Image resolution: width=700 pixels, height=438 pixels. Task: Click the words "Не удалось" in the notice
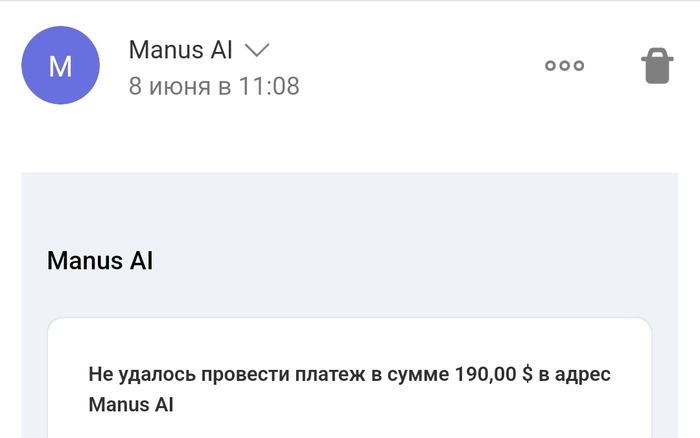(x=138, y=375)
